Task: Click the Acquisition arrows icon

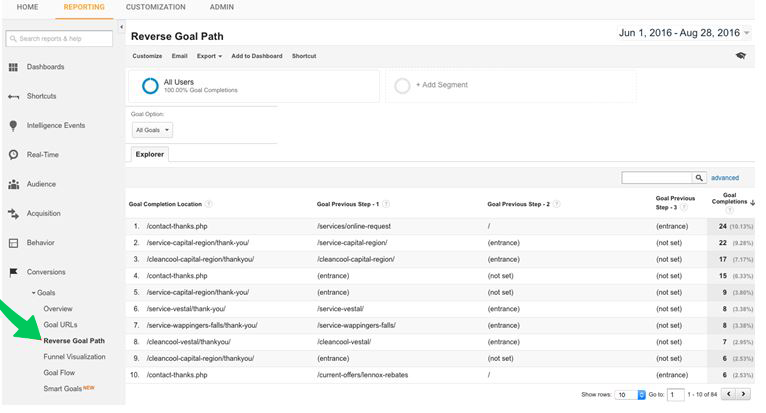Action: 14,214
